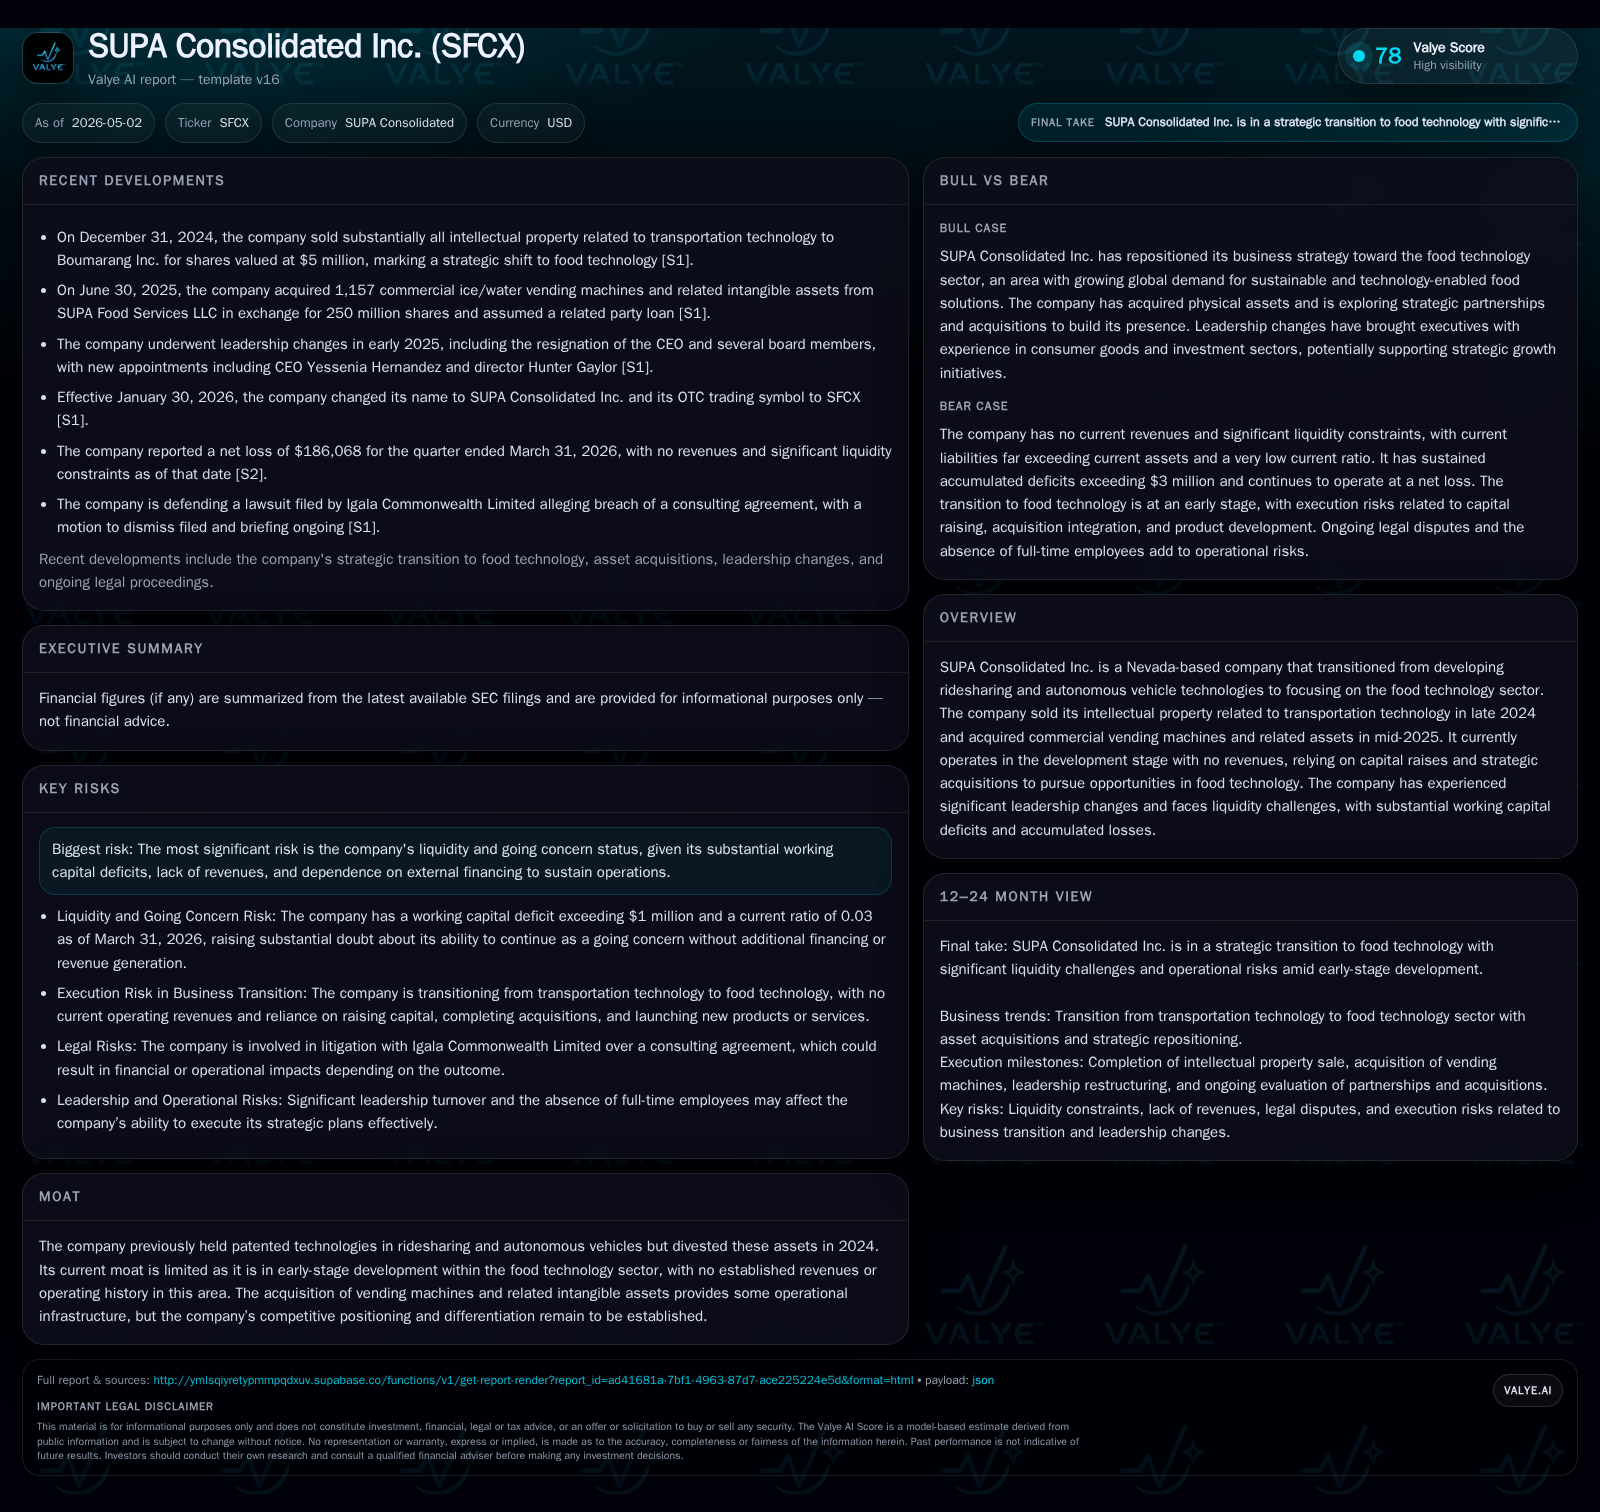
Task: Click the Valye logo icon
Action: pyautogui.click(x=48, y=58)
